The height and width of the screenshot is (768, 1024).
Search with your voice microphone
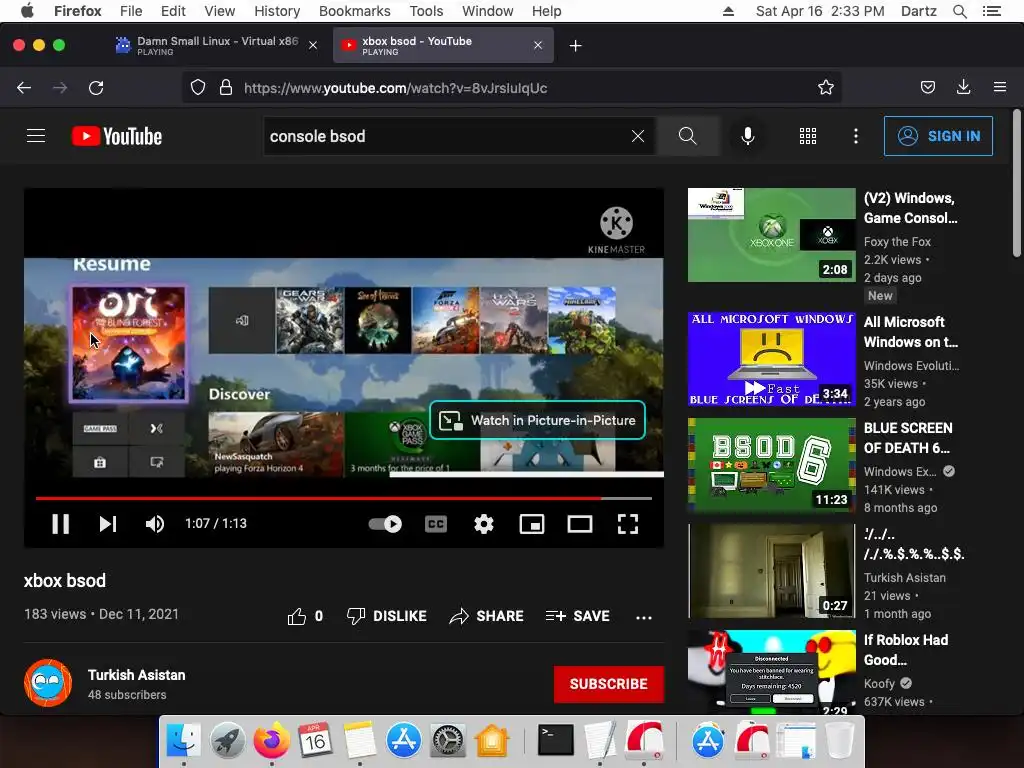click(x=748, y=136)
